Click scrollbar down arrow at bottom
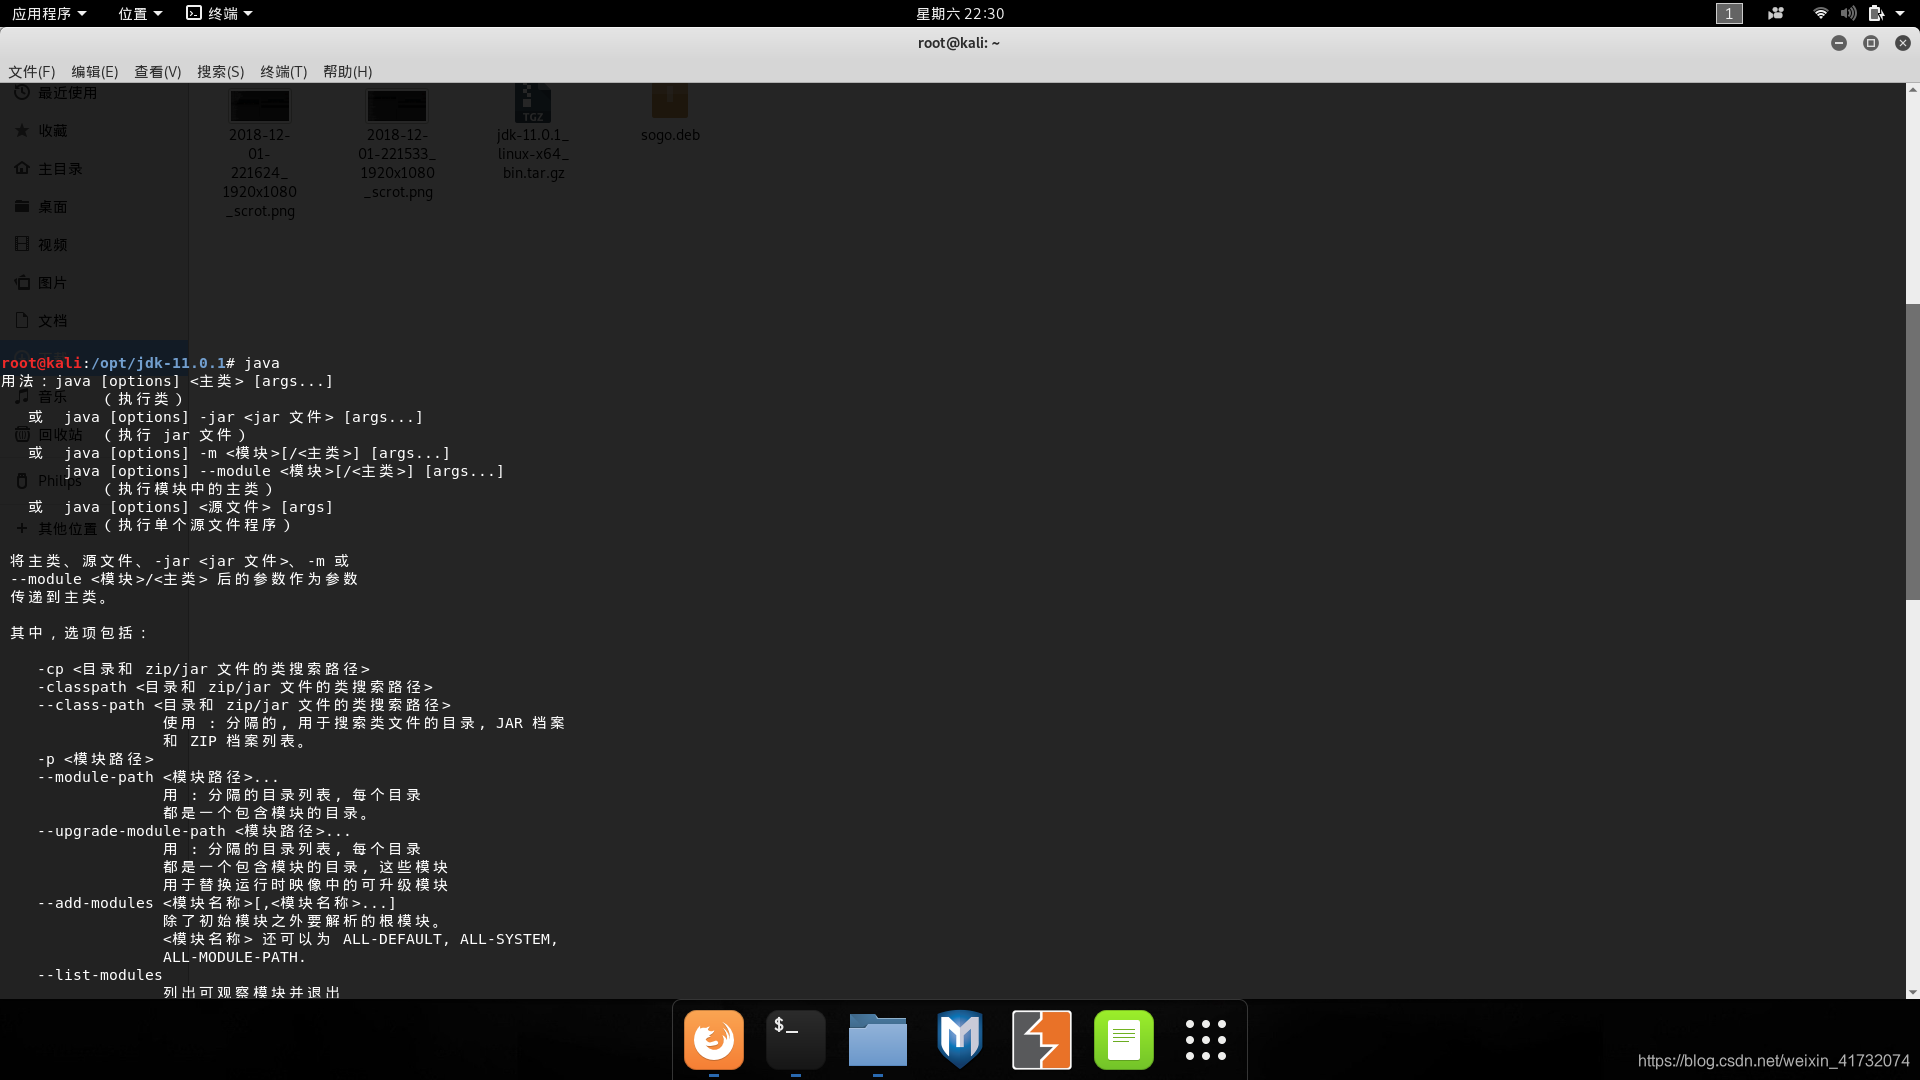The height and width of the screenshot is (1080, 1920). pos(1912,992)
